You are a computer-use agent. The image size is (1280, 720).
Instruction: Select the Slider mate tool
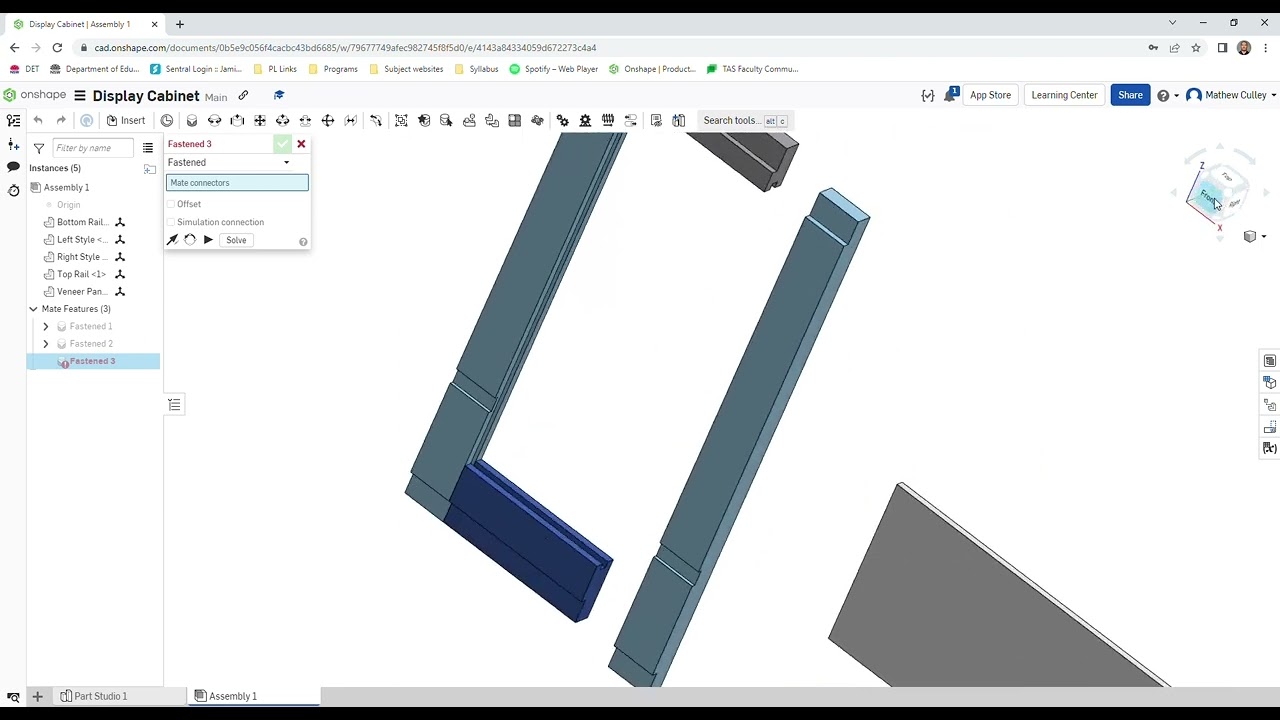(237, 120)
